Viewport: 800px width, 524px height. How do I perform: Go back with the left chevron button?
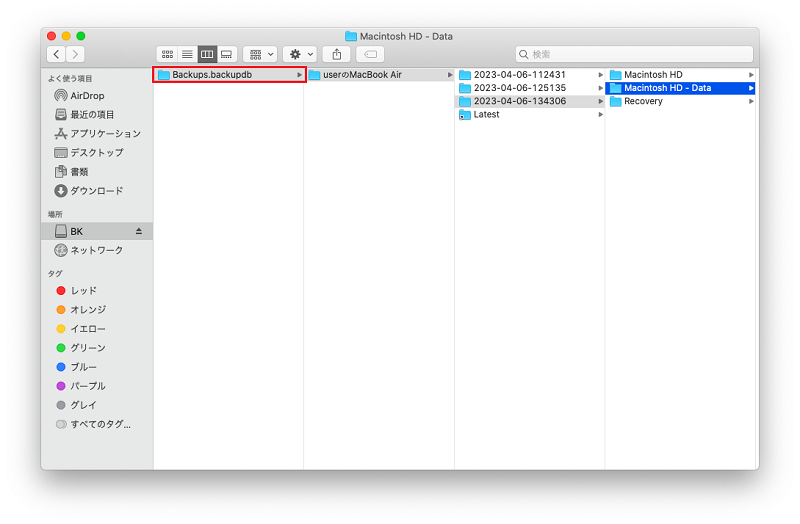[56, 54]
